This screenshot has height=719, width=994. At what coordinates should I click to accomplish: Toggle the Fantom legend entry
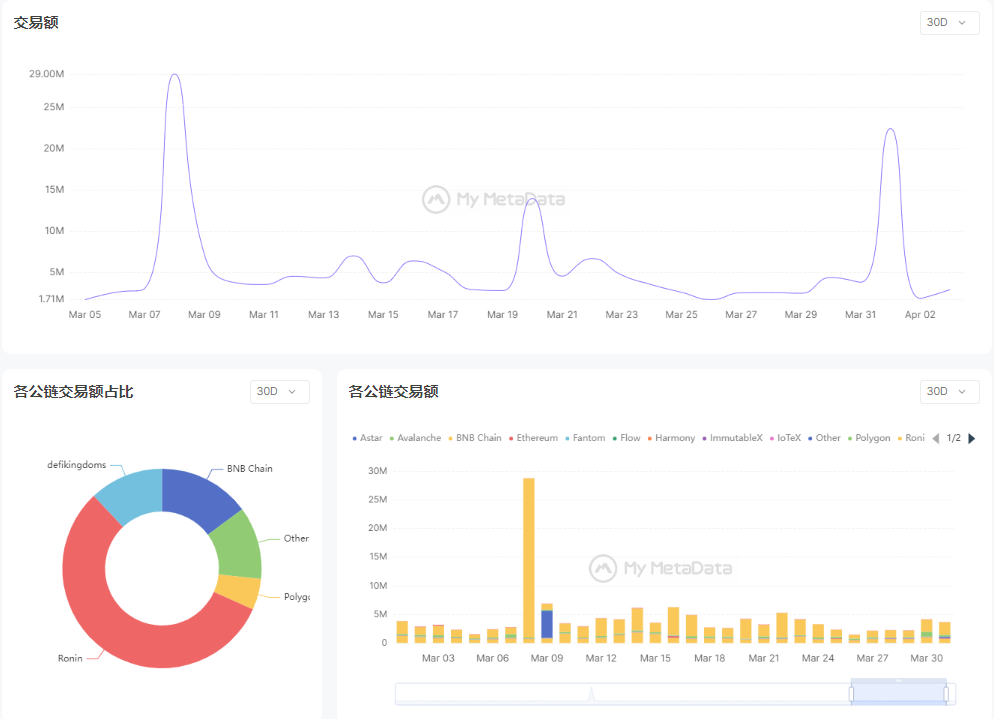[585, 438]
